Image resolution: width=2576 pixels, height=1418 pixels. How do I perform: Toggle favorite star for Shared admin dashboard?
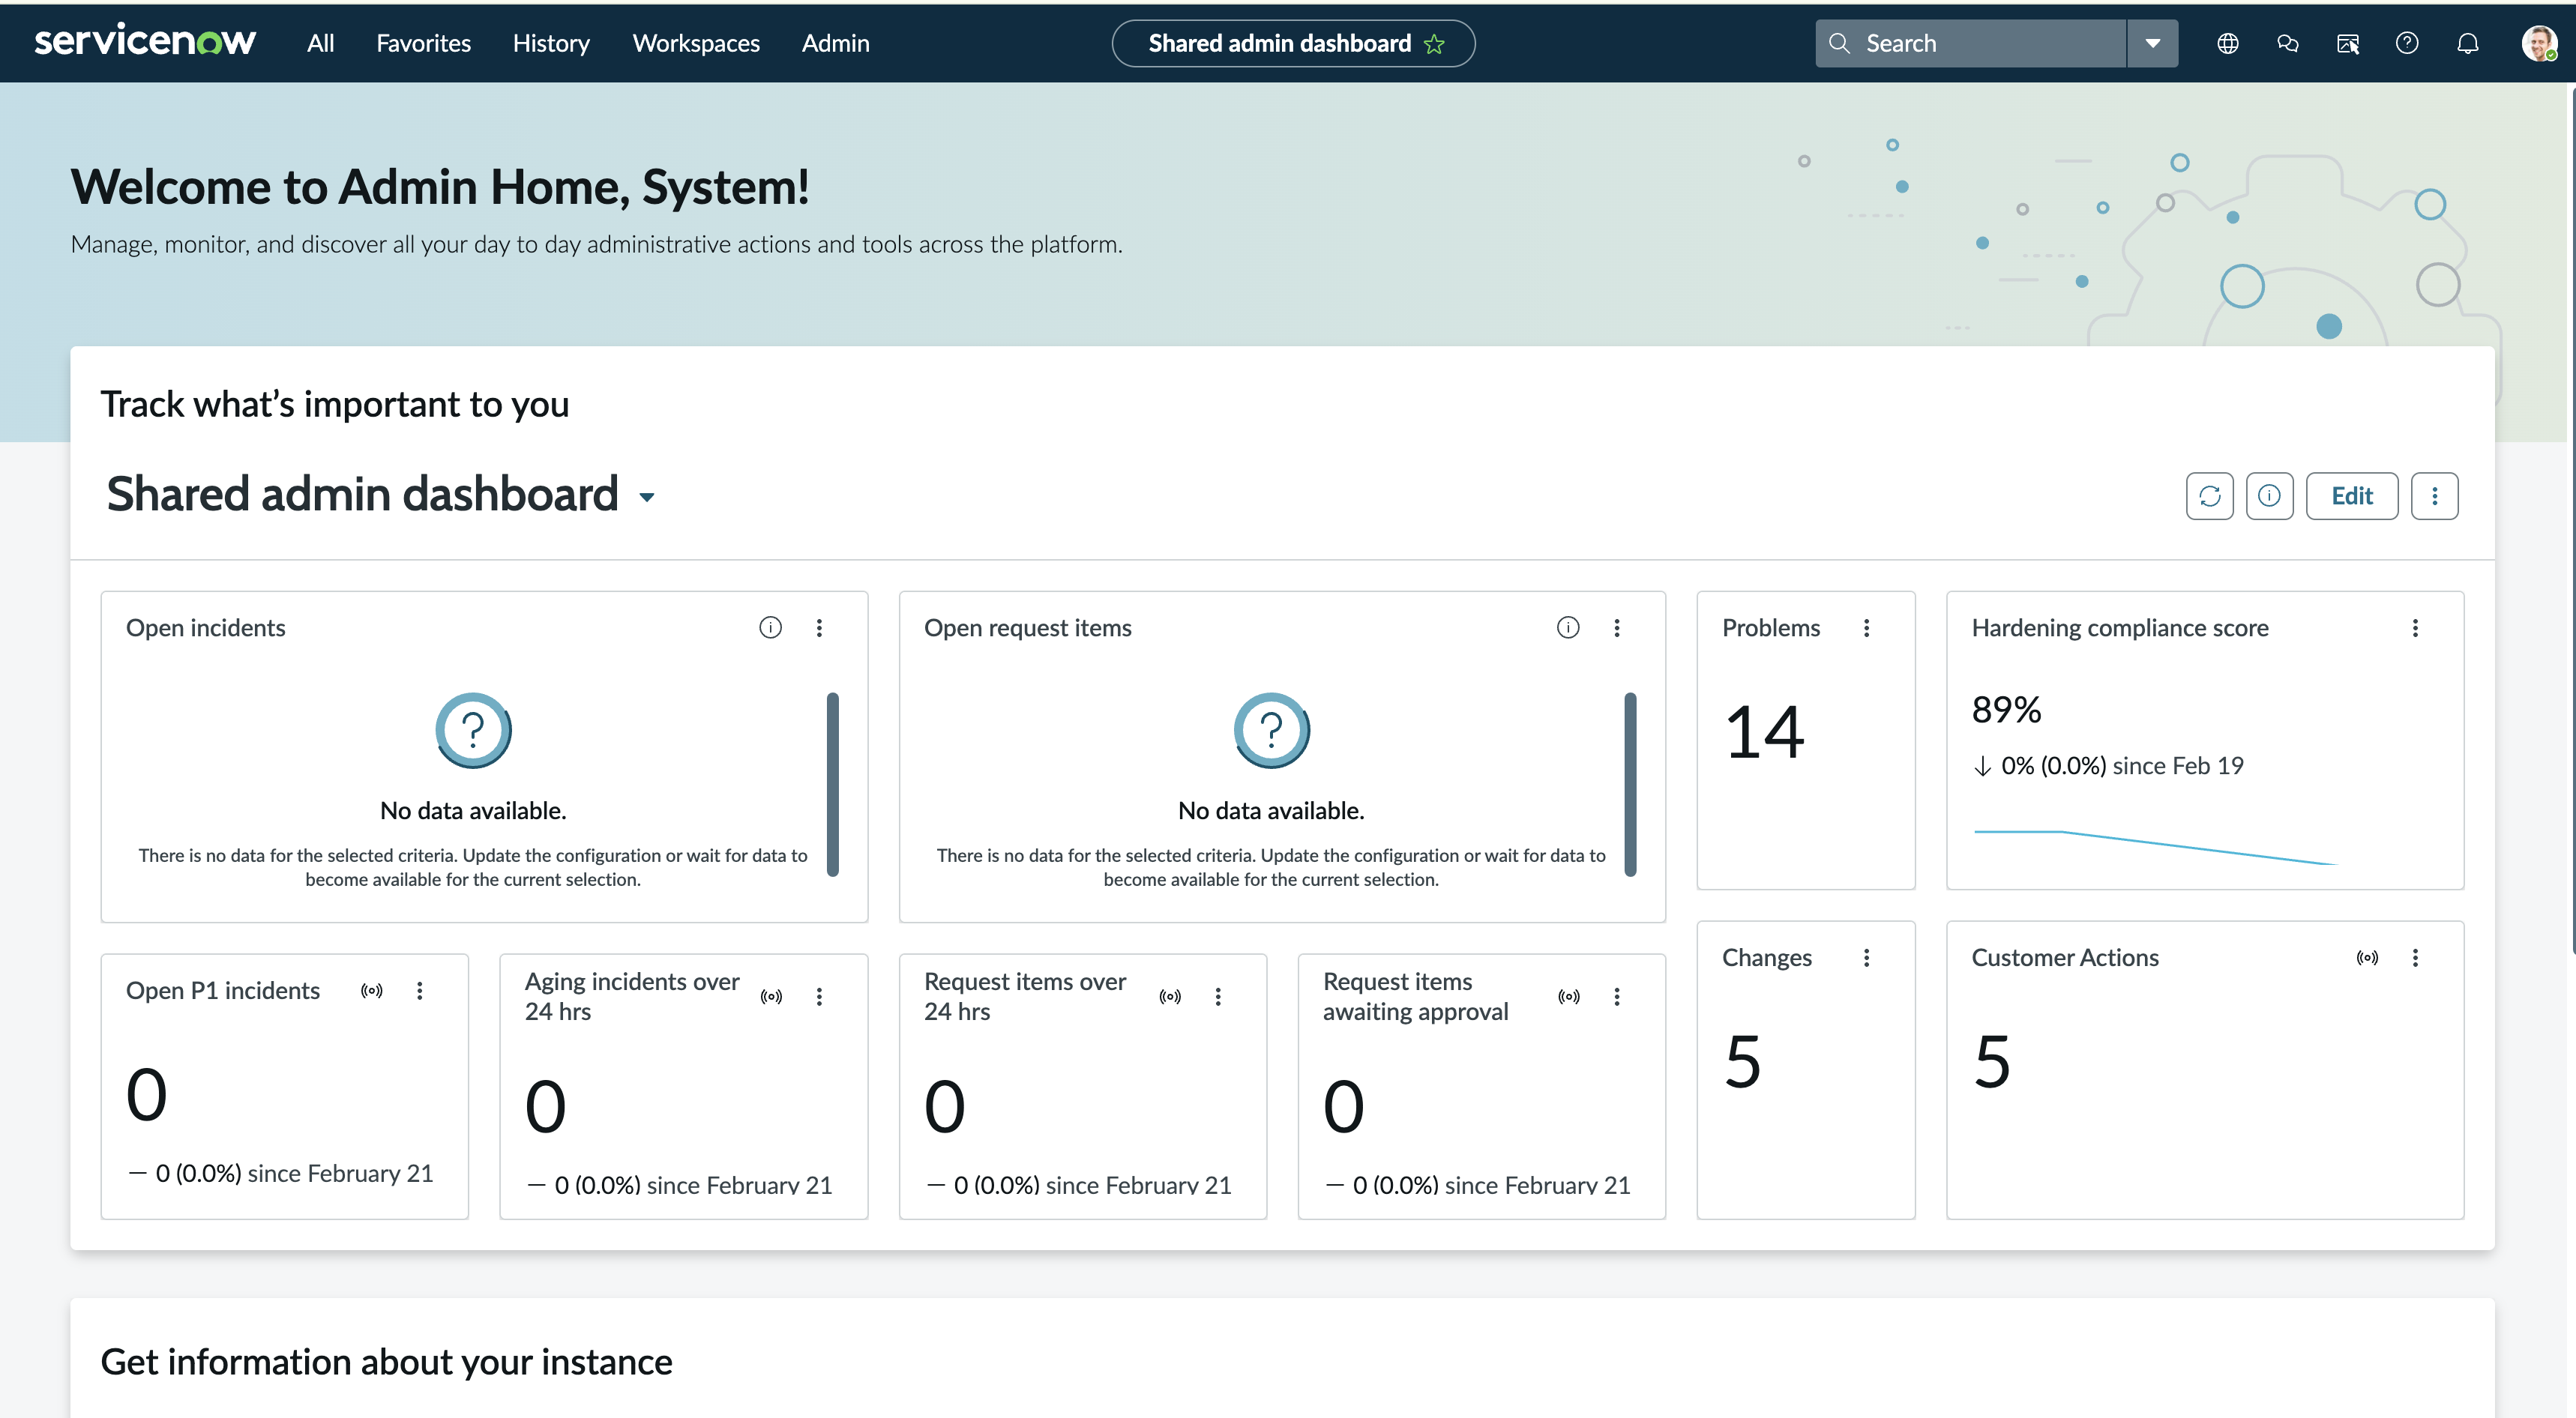point(1434,44)
